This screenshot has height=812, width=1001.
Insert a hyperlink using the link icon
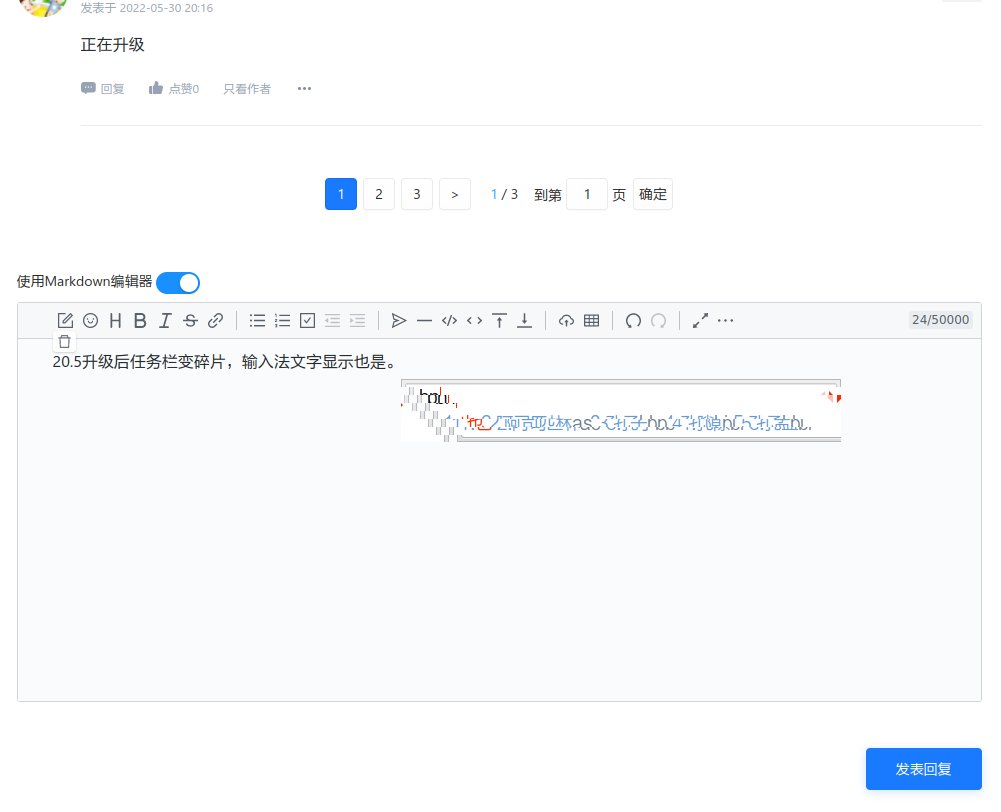click(x=215, y=320)
